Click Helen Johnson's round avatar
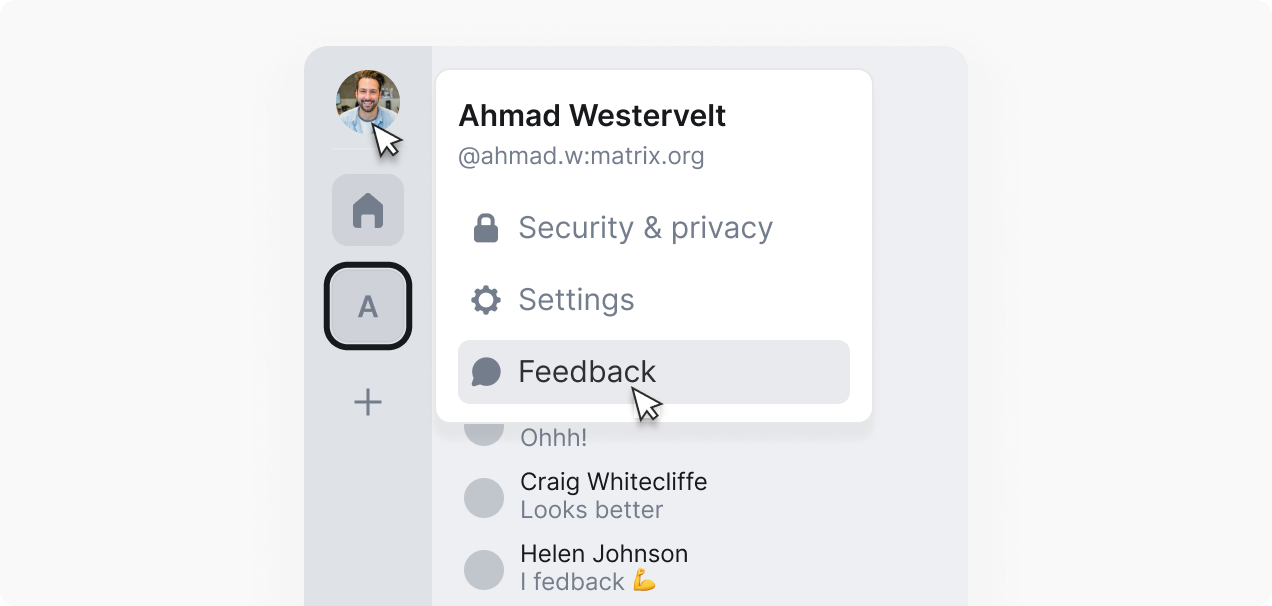 click(x=484, y=569)
